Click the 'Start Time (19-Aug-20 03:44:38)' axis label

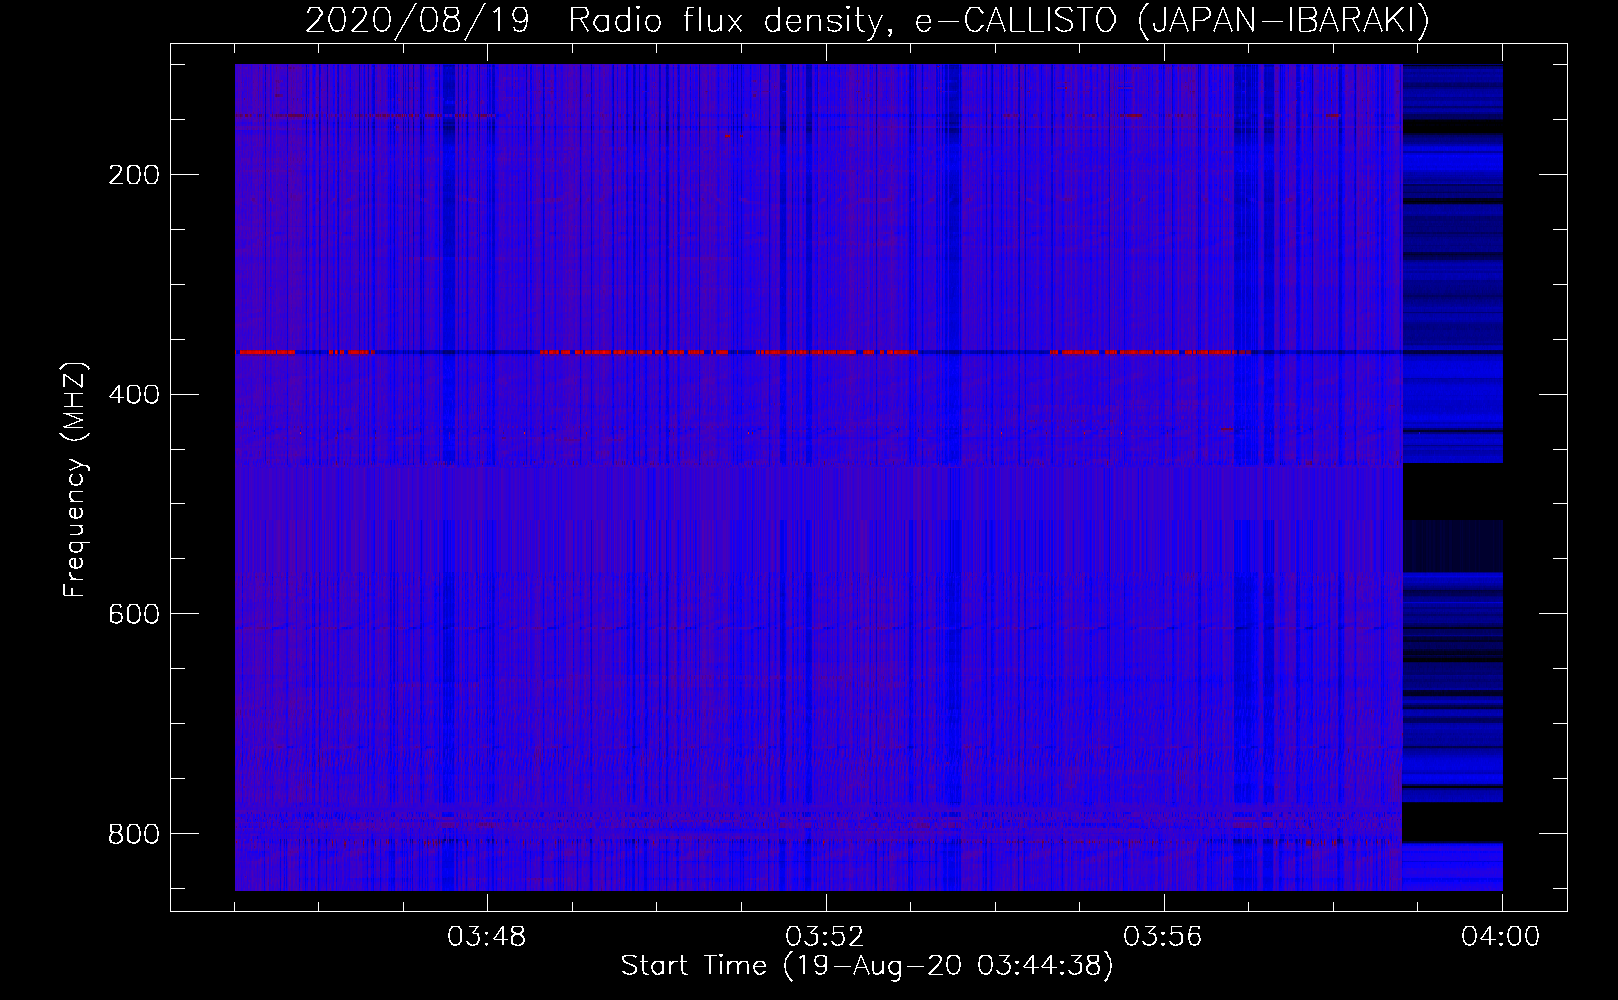coord(867,966)
